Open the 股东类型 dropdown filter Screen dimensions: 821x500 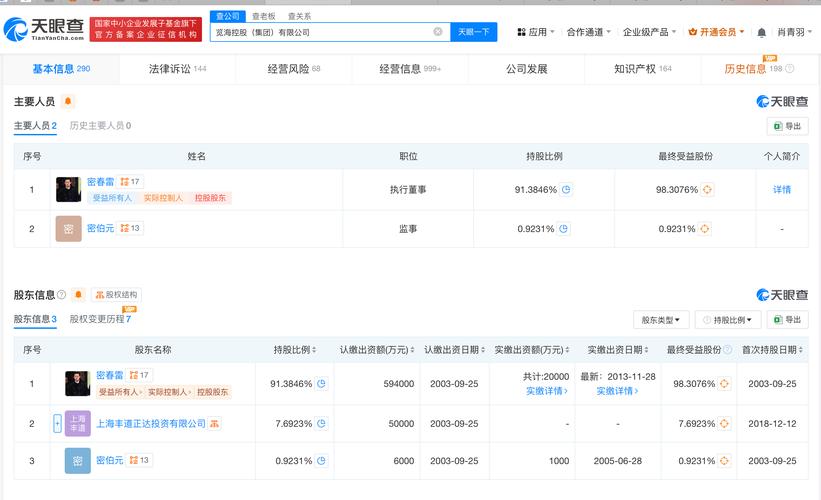pyautogui.click(x=661, y=320)
